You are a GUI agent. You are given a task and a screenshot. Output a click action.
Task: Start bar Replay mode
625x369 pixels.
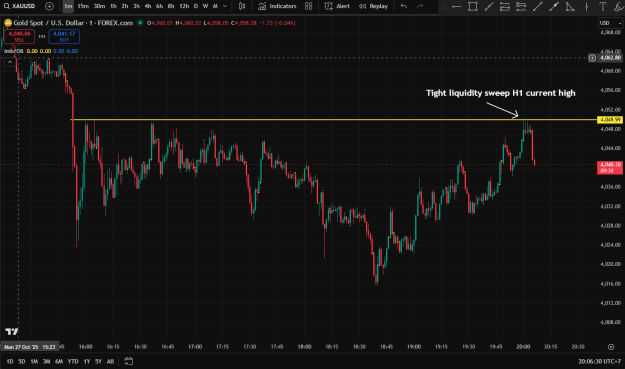tap(373, 6)
